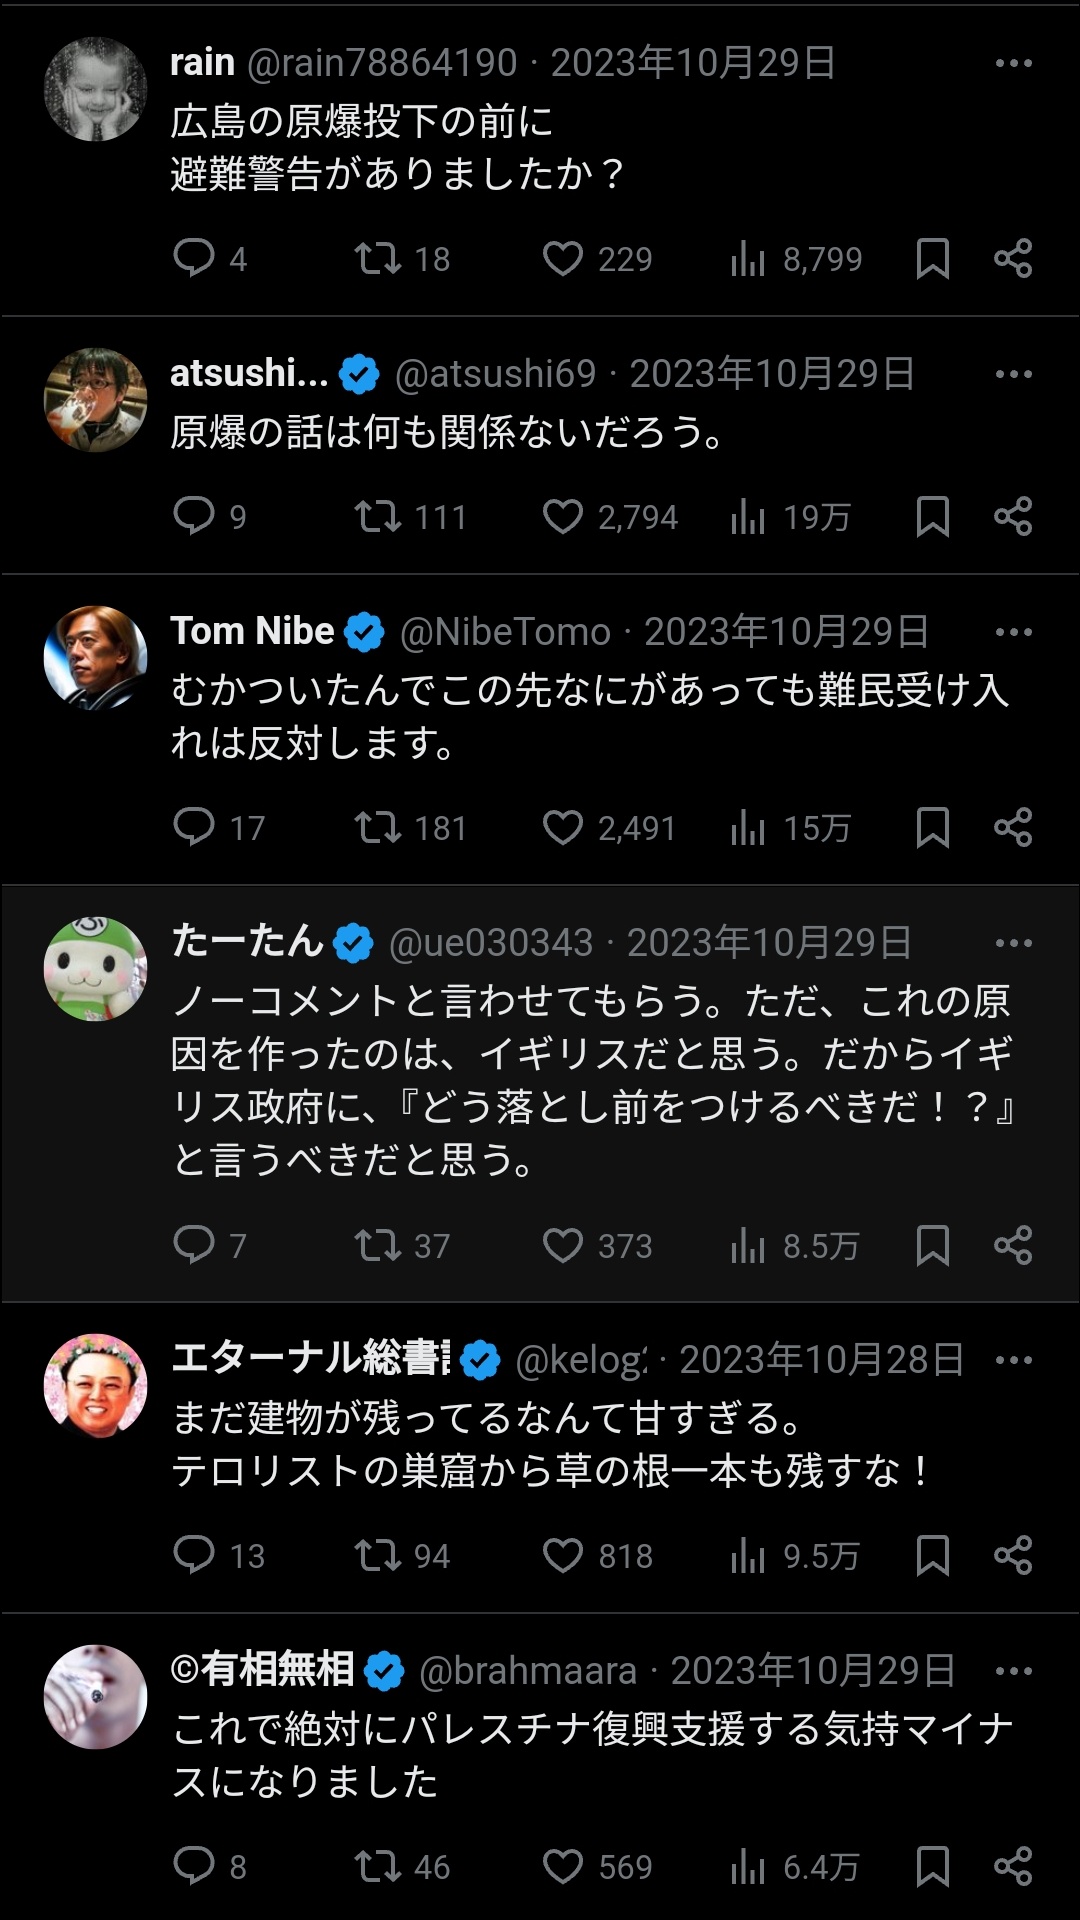The width and height of the screenshot is (1080, 1920).
Task: Like the tweet by エターナル総書記
Action: tap(563, 1555)
